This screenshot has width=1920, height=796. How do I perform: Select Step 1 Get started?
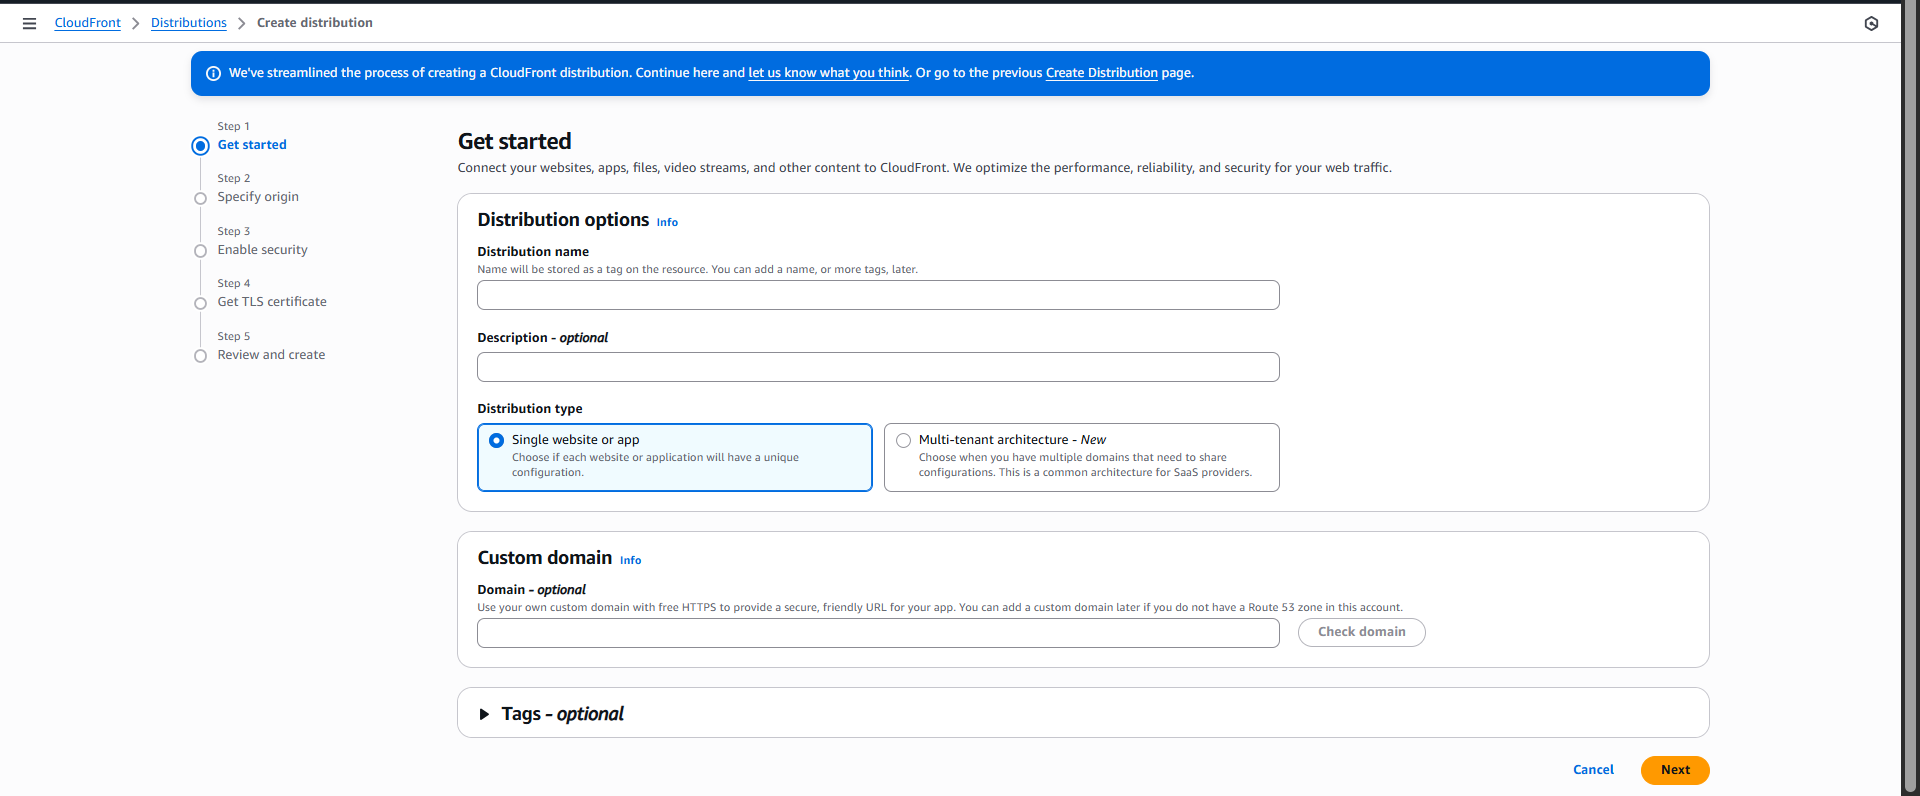pyautogui.click(x=252, y=145)
